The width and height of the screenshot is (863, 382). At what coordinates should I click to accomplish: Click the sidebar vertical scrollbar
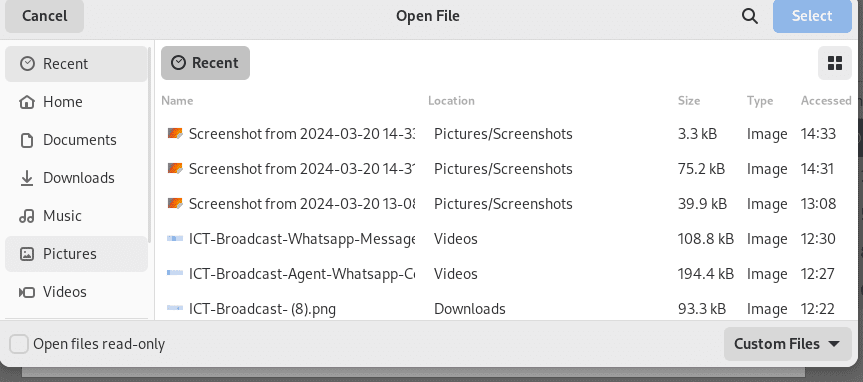150,146
